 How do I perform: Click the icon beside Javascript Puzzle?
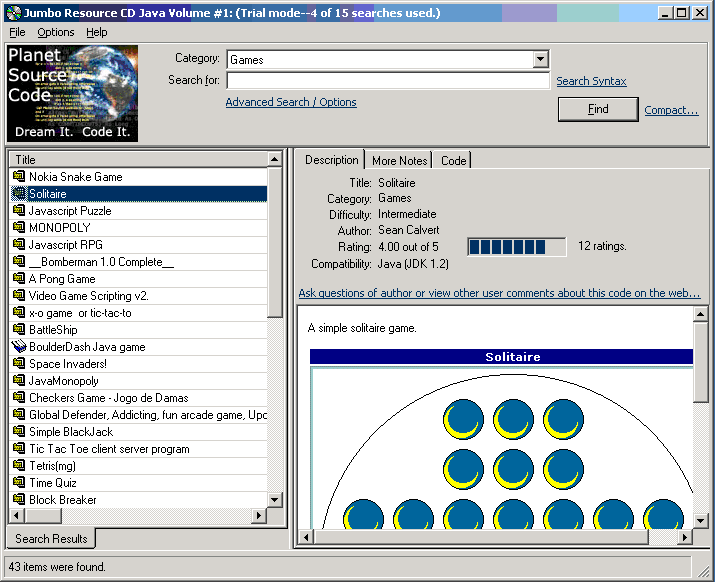pyautogui.click(x=19, y=210)
